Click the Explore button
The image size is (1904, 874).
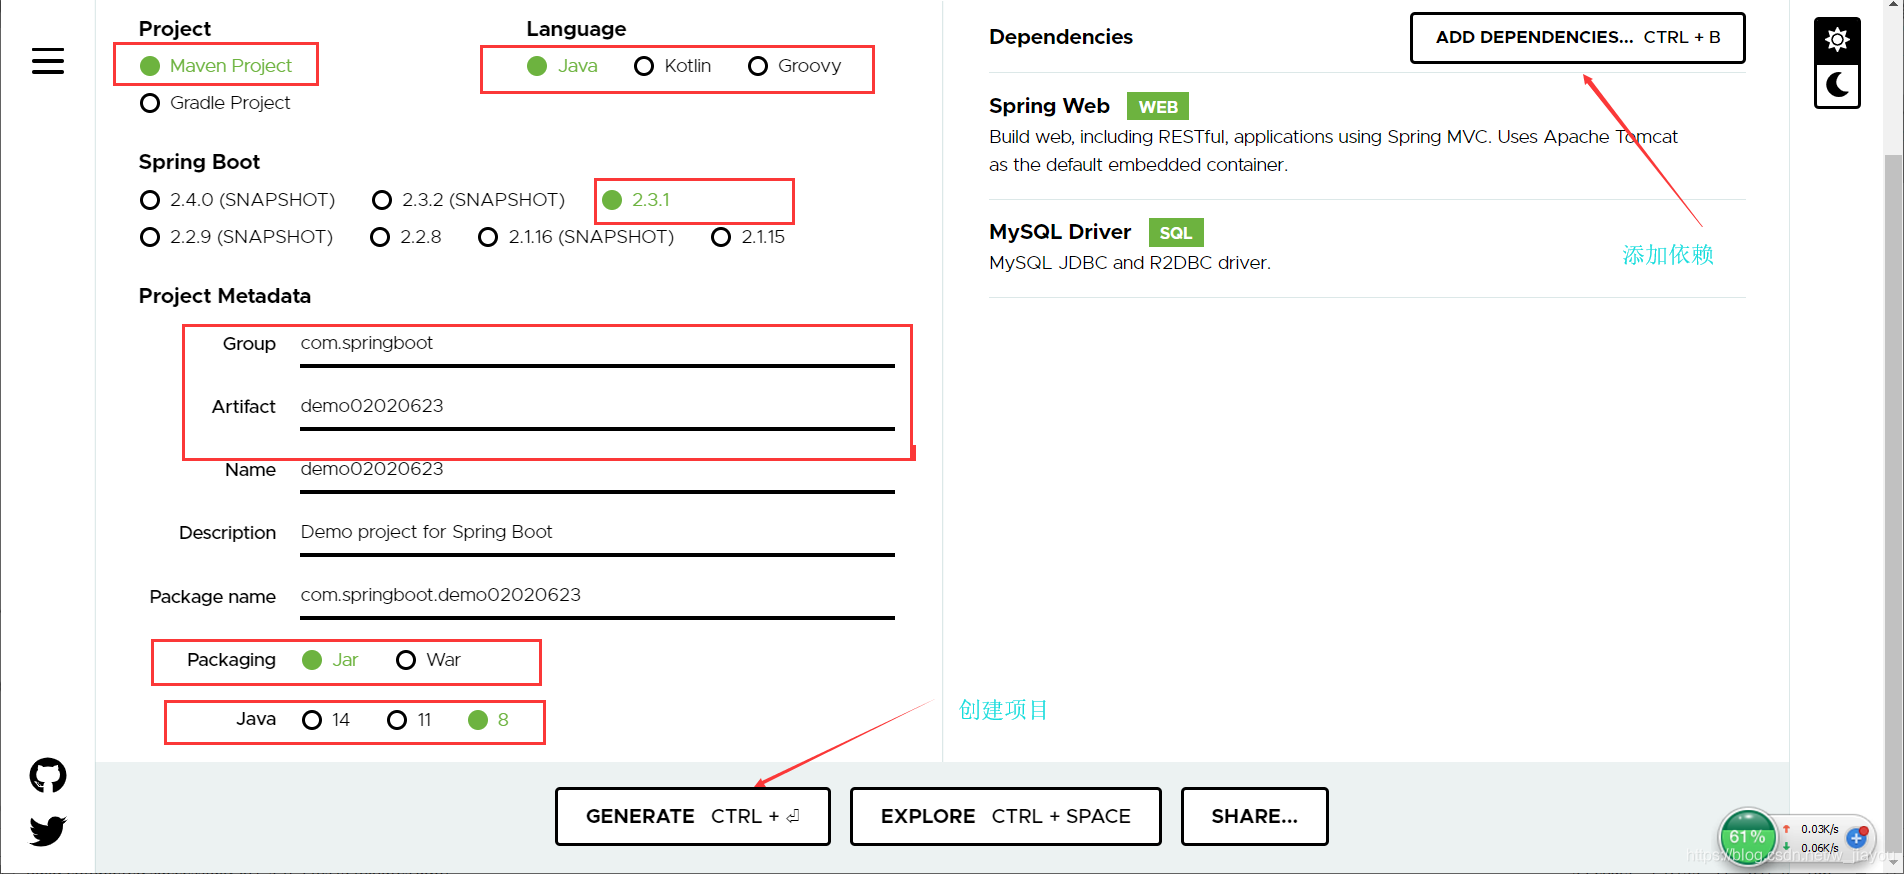1005,816
